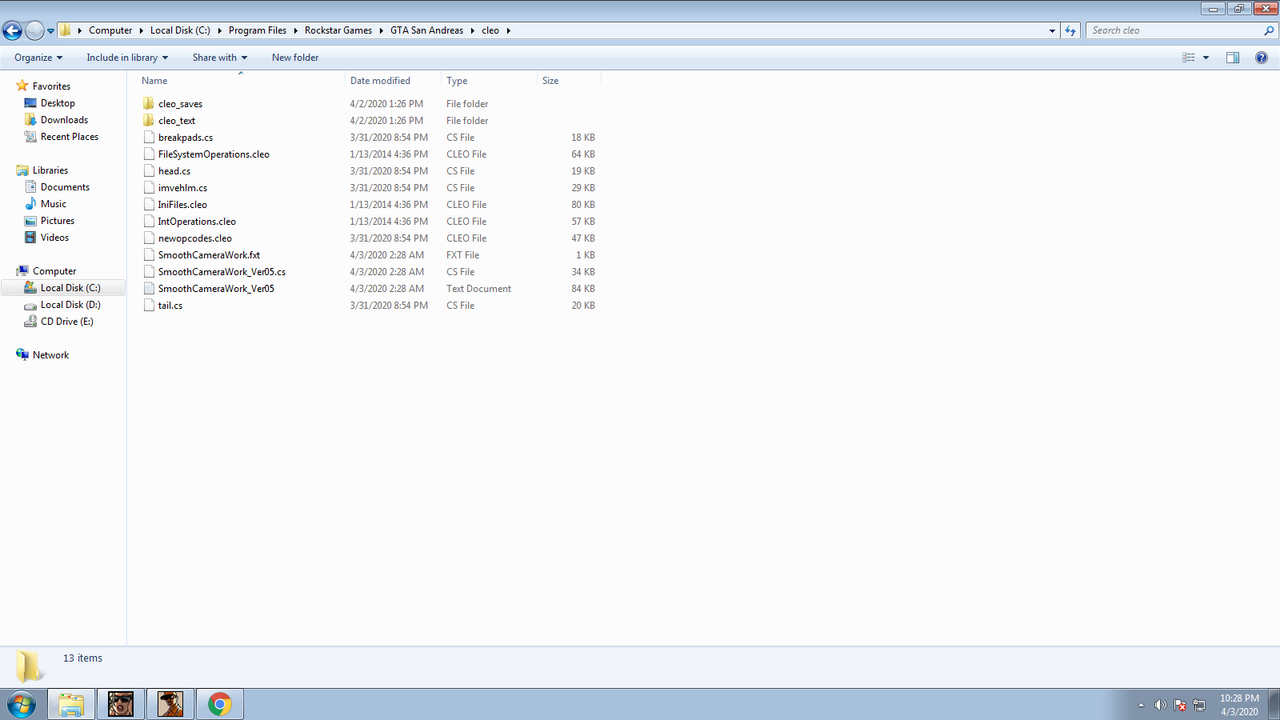Sort files by Date modified column

click(393, 80)
